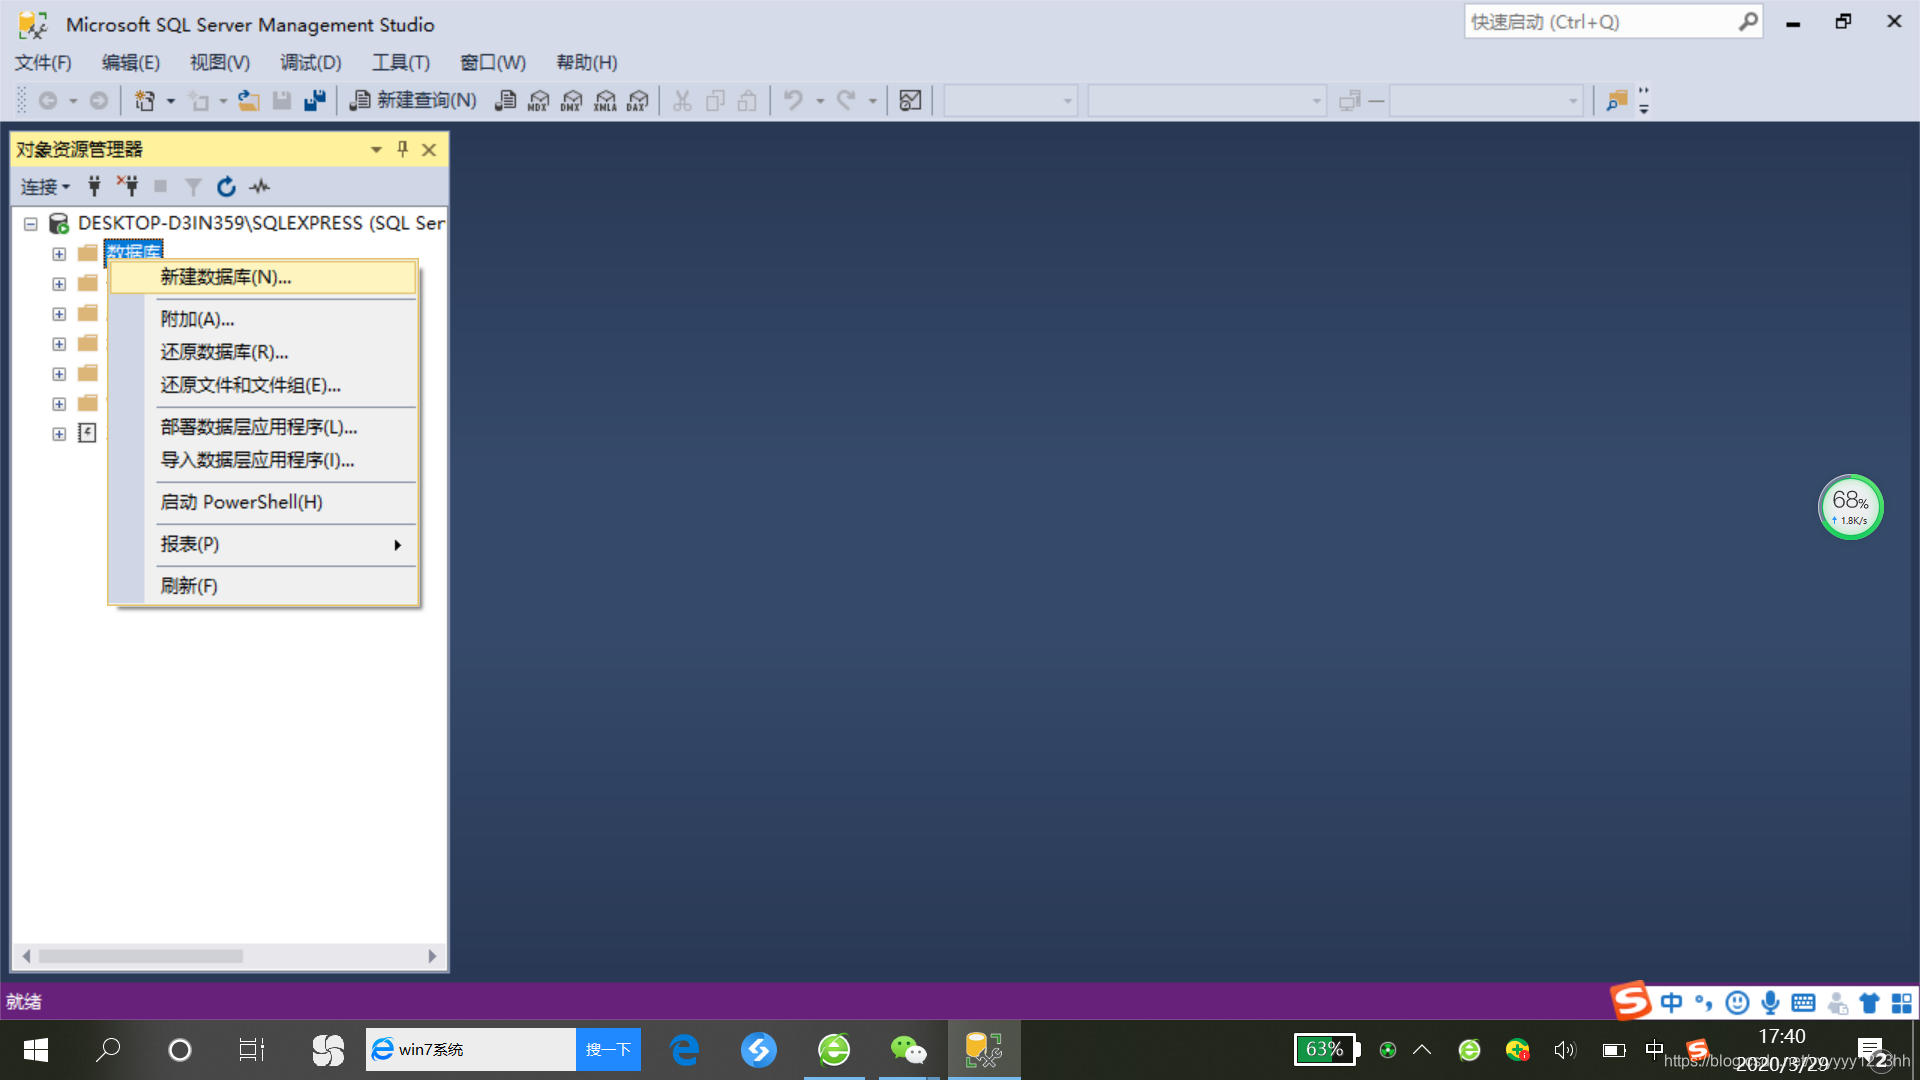Choose 部署数据层应用程序(L)... menu item
Image resolution: width=1920 pixels, height=1080 pixels.
(263, 427)
